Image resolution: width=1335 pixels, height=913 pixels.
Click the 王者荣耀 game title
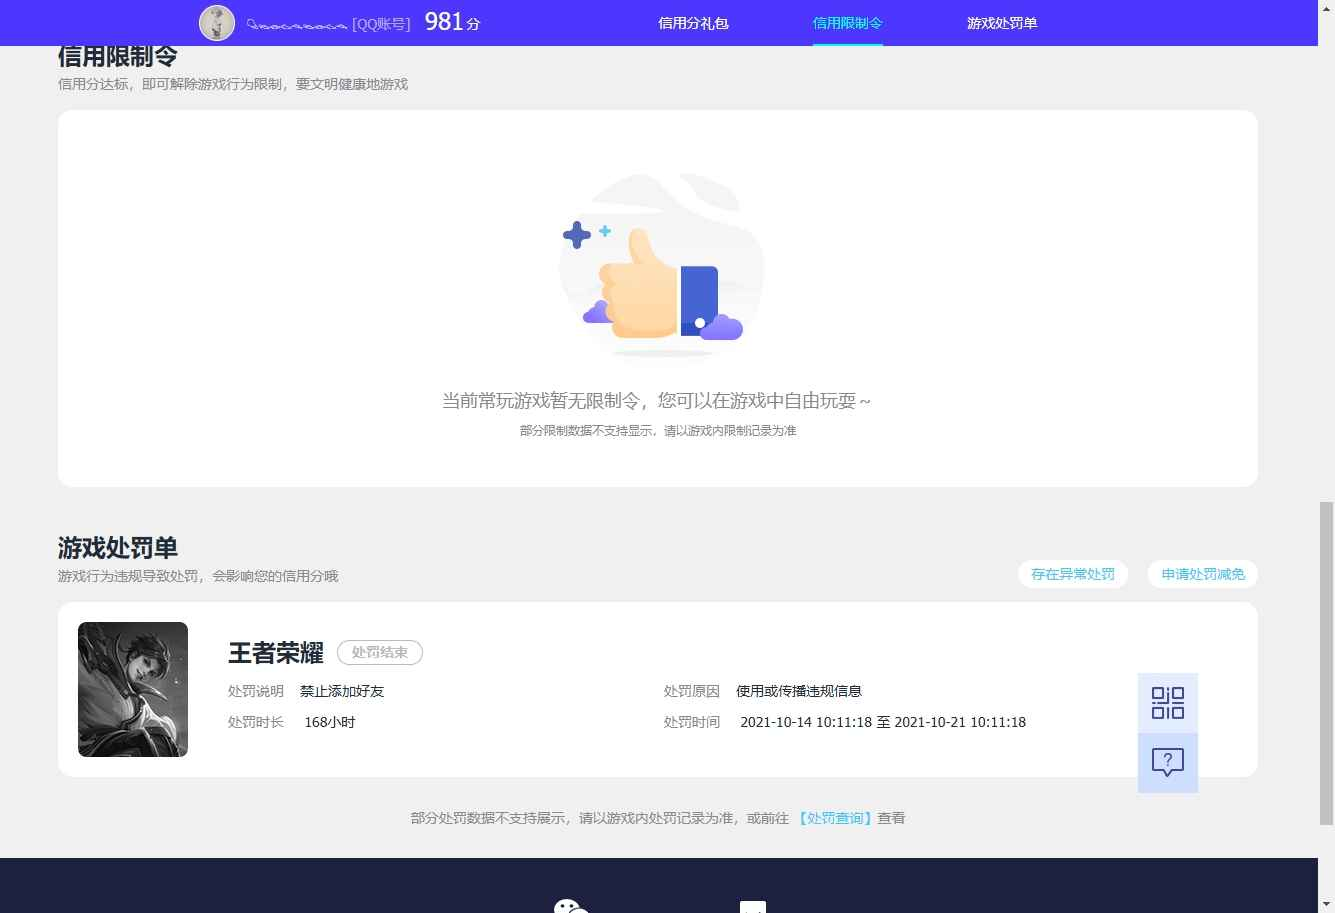click(x=276, y=653)
